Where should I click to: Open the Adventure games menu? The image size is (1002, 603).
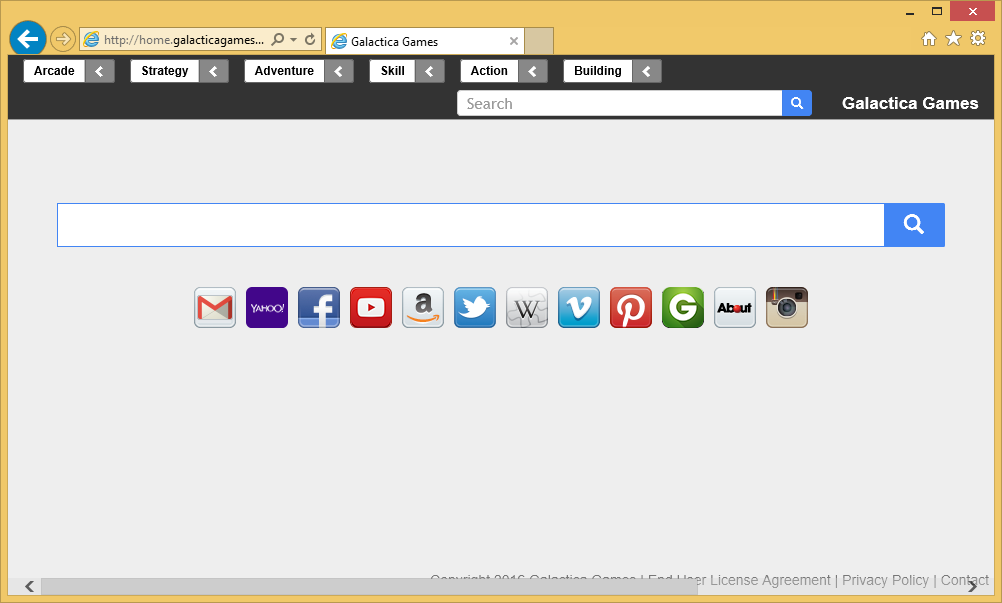click(x=284, y=71)
